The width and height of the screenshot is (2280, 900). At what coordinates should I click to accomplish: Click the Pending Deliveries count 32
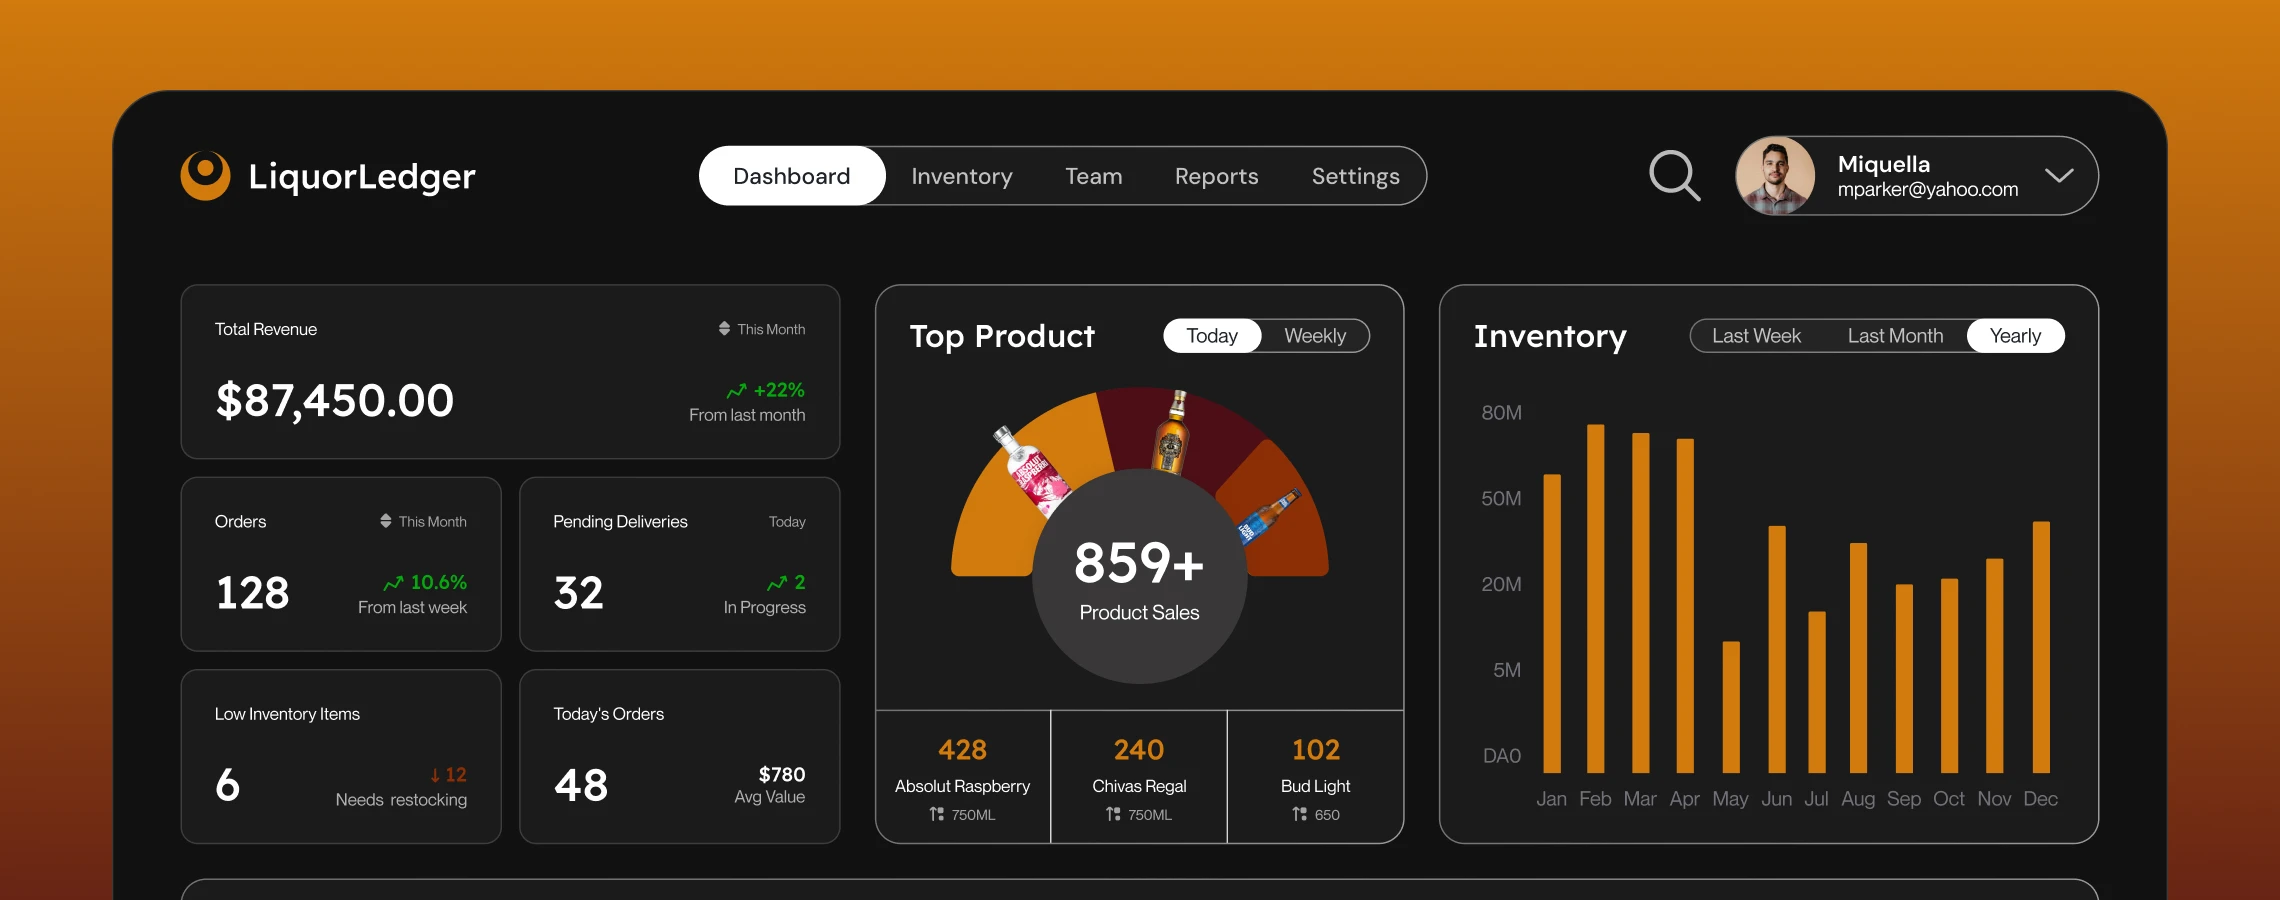pos(579,593)
